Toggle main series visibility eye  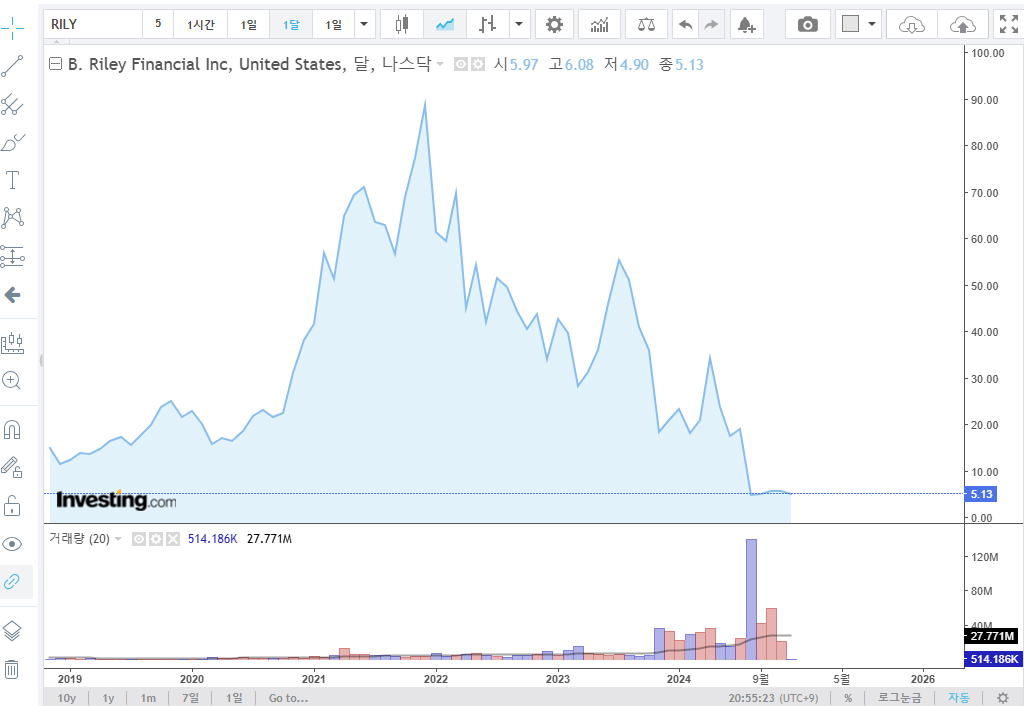[x=461, y=64]
